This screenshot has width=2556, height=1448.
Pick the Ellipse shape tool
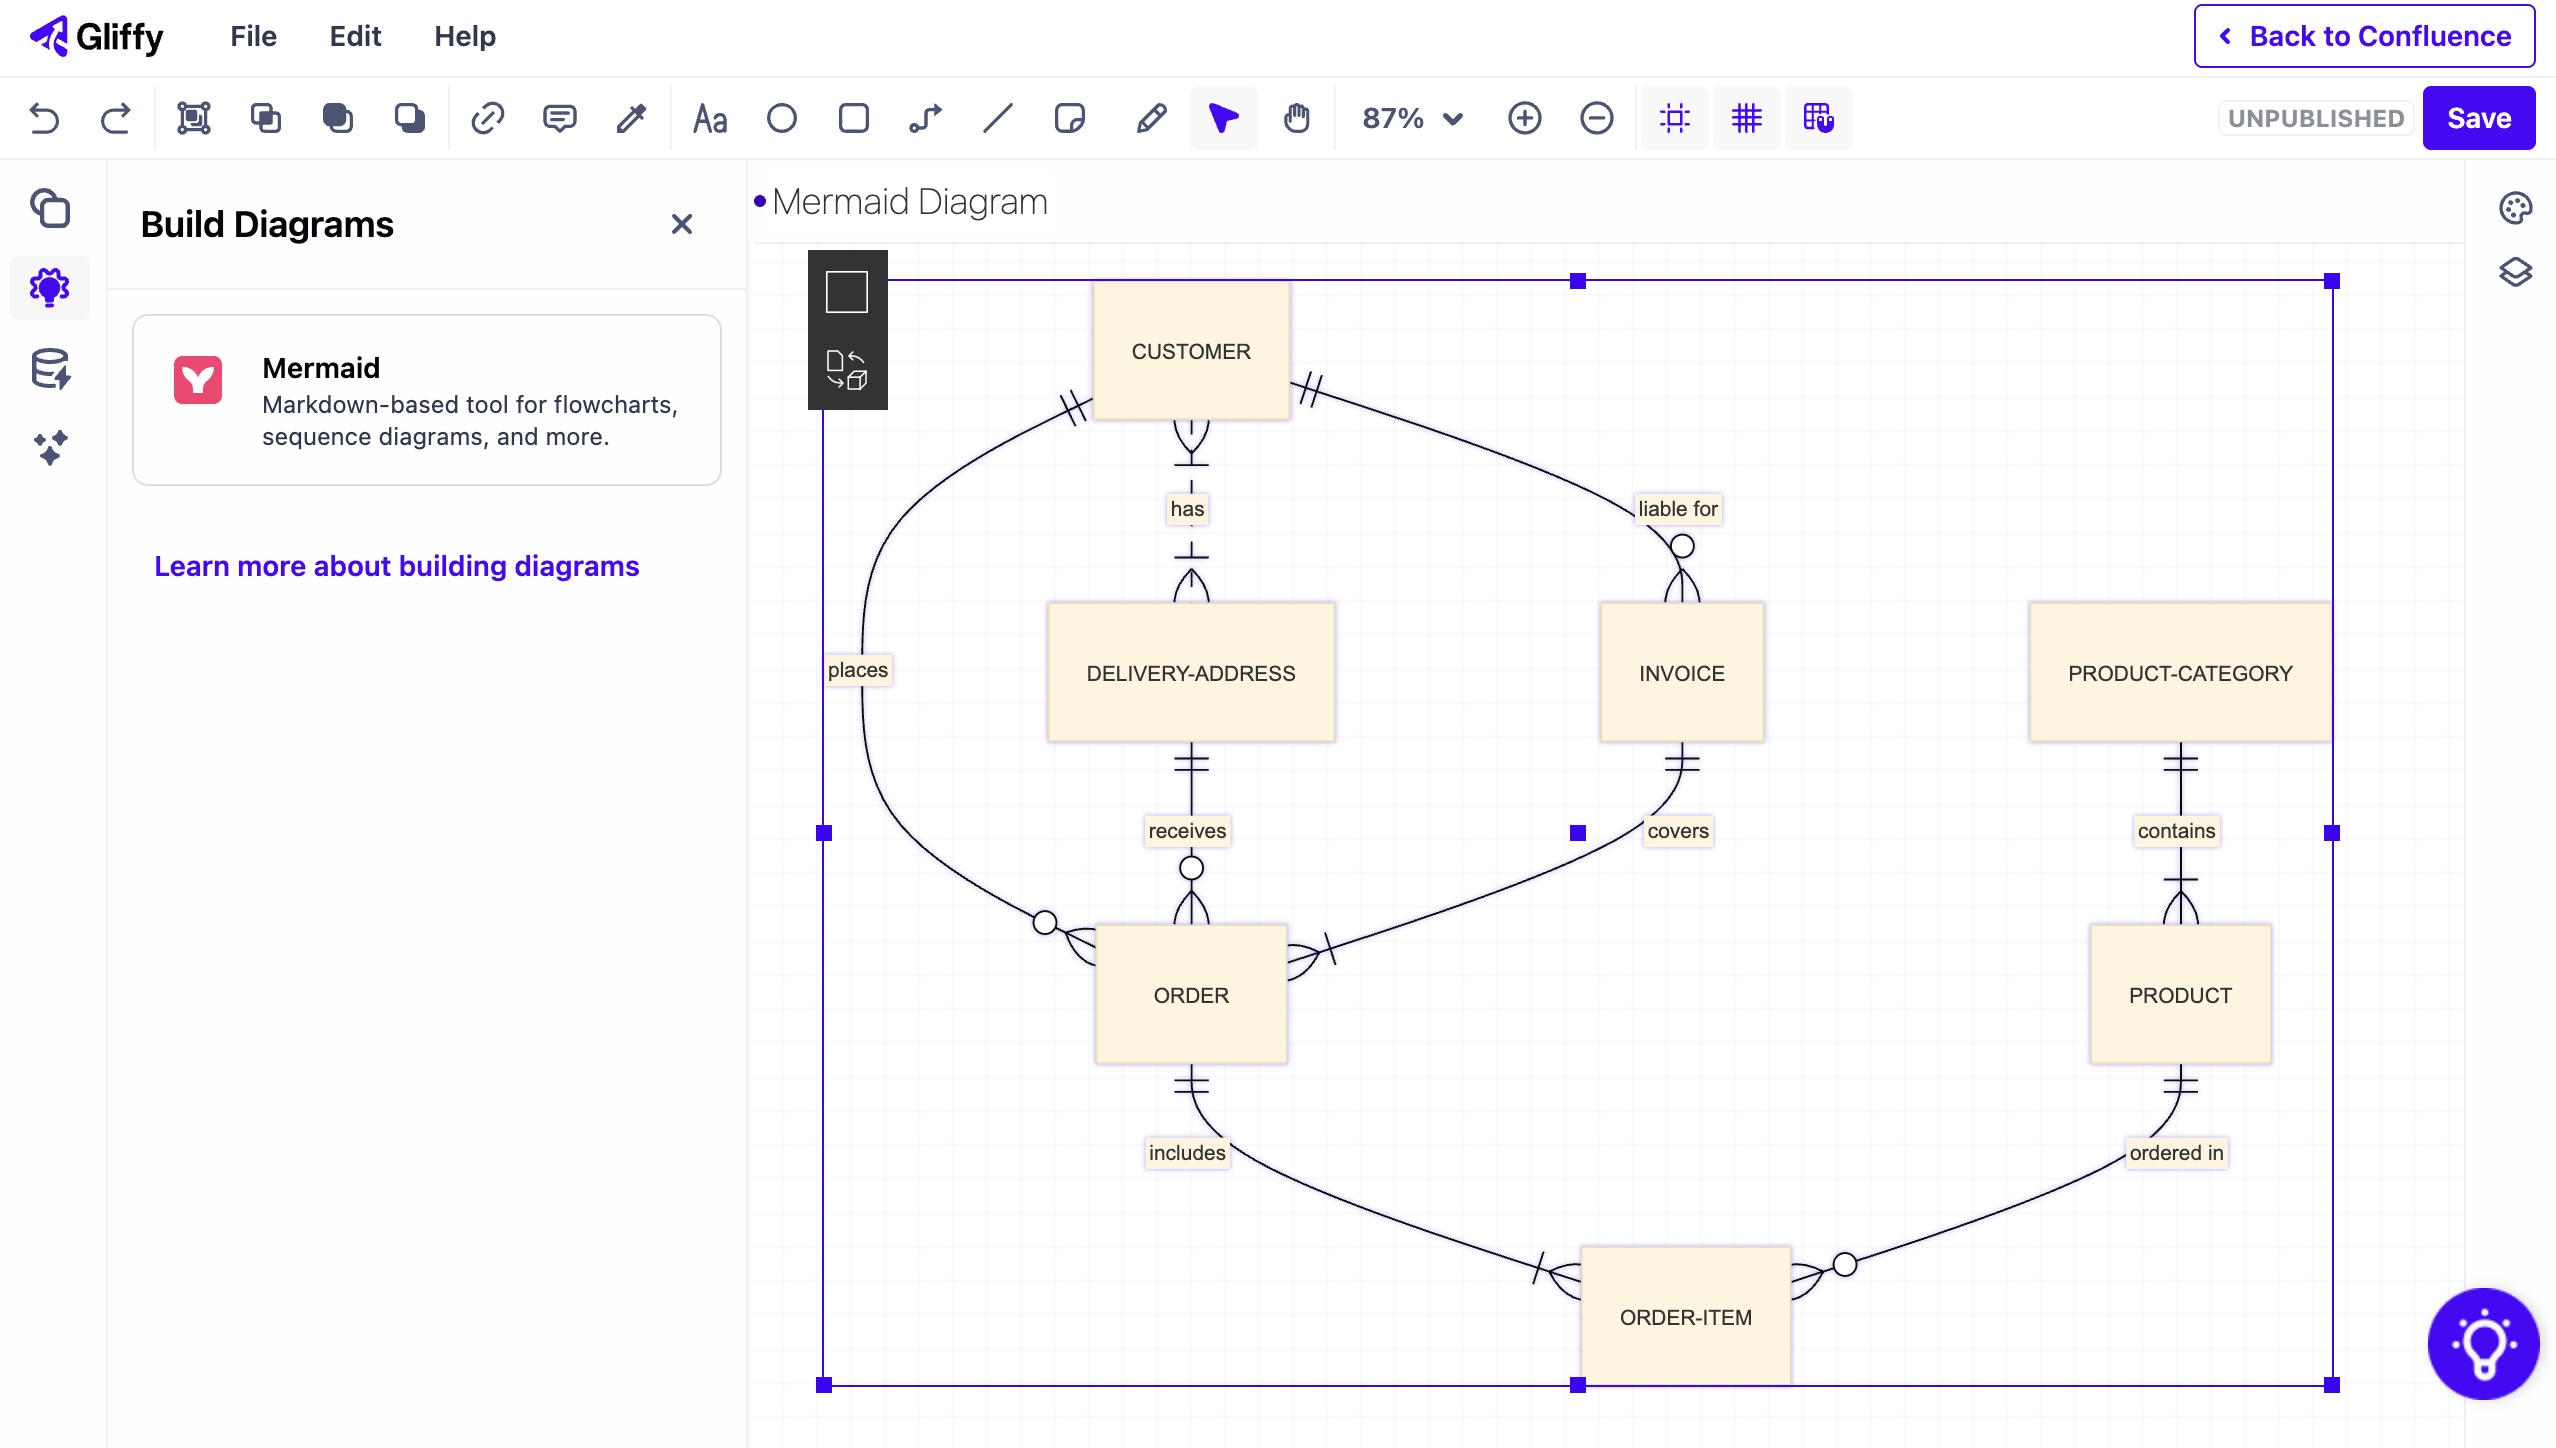pos(781,118)
